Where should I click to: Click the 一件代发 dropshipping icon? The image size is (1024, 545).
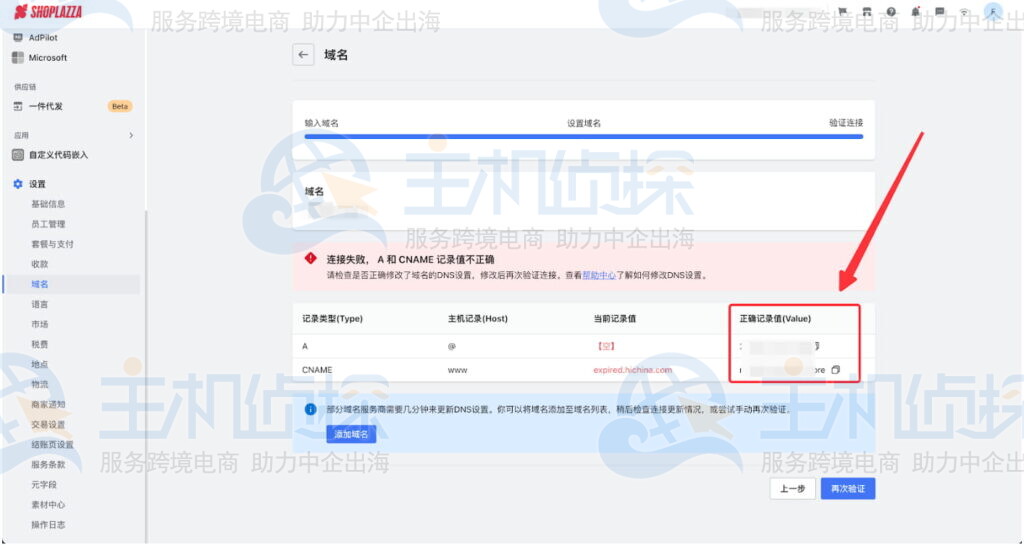[x=18, y=106]
